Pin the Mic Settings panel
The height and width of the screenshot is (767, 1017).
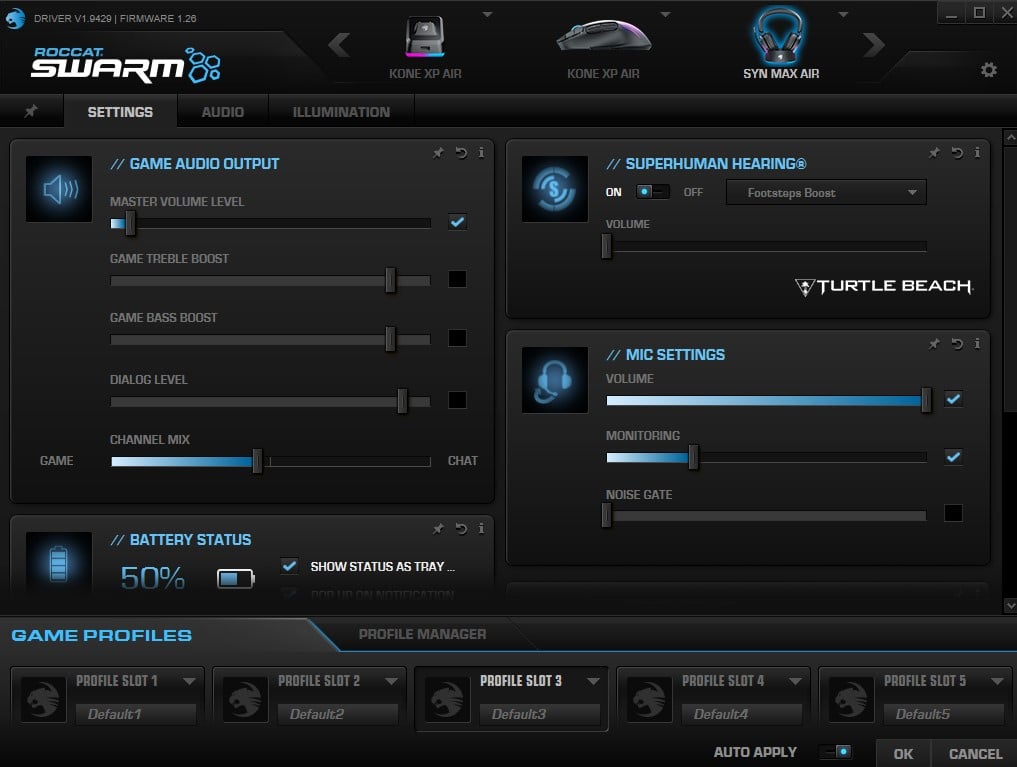pos(934,344)
